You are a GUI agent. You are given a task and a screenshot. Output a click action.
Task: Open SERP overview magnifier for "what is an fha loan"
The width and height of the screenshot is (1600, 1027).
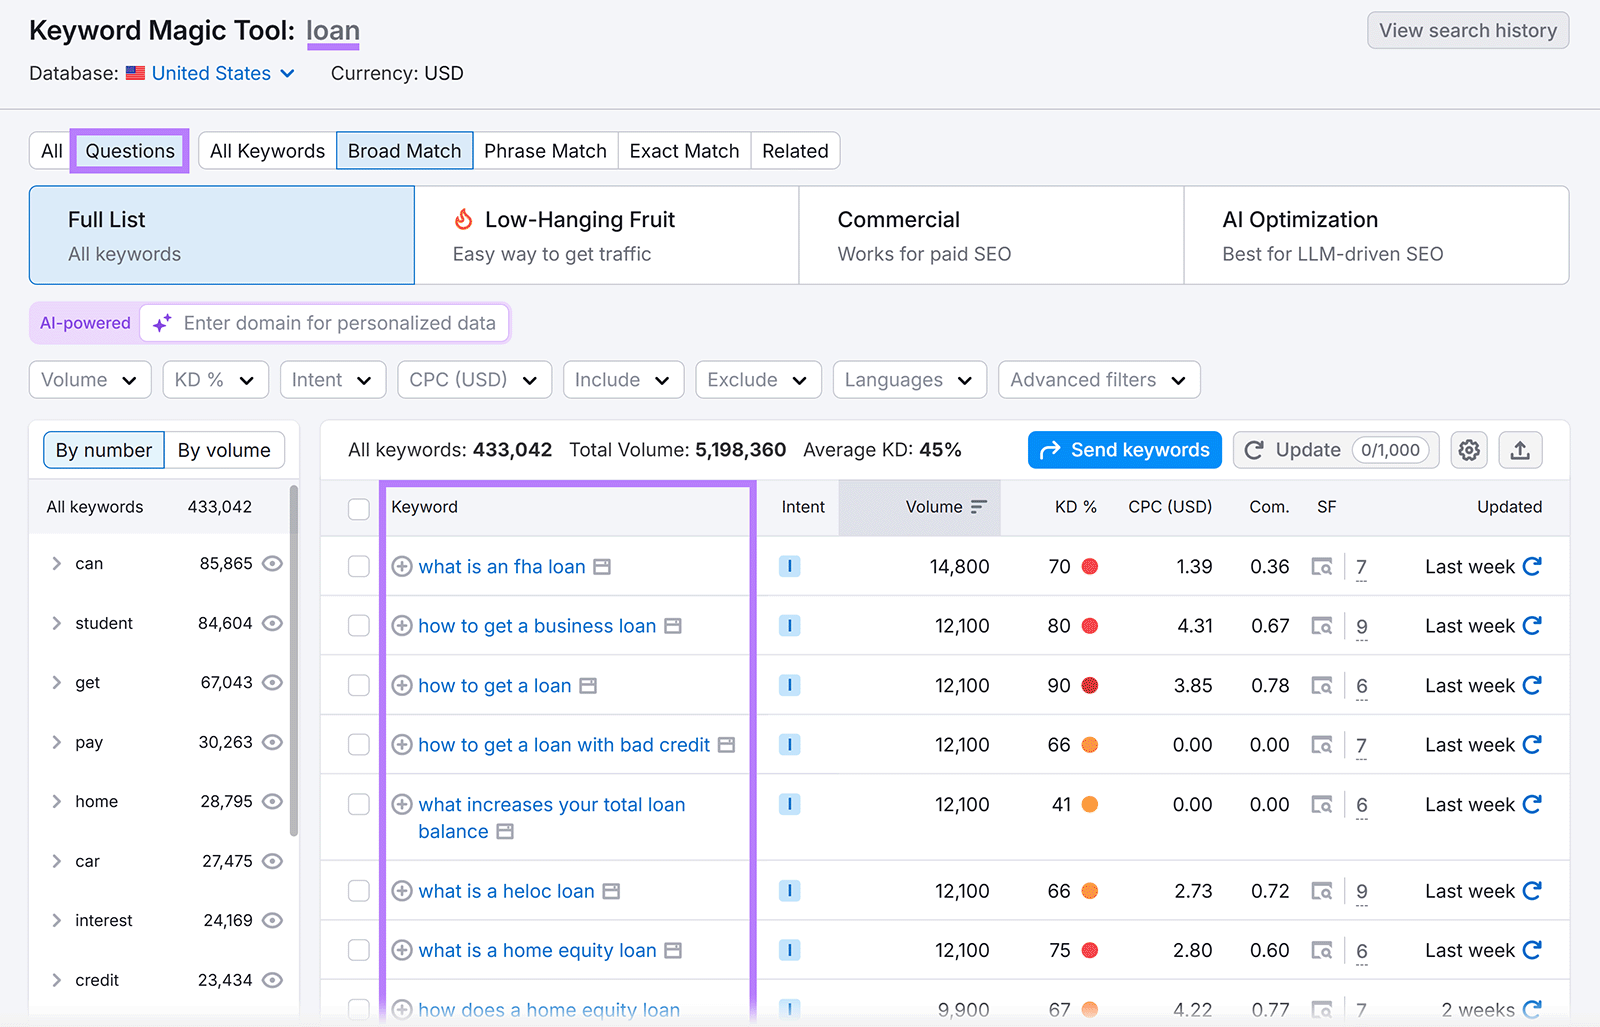1322,566
